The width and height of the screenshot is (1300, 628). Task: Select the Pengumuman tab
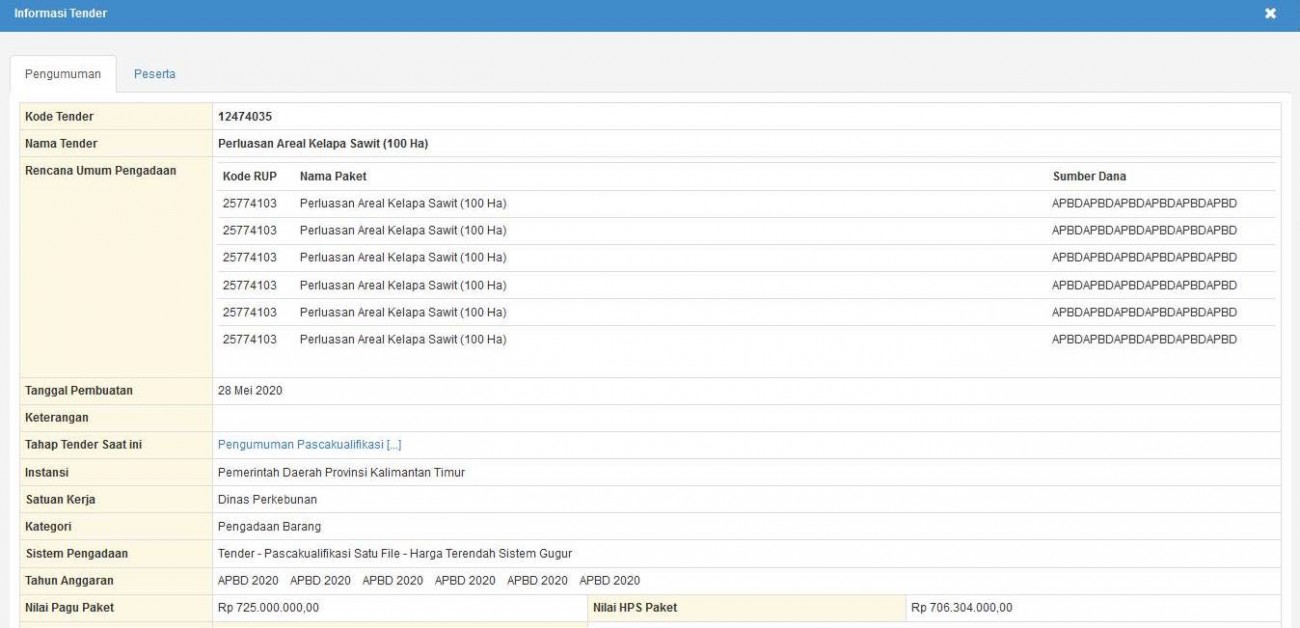(63, 74)
